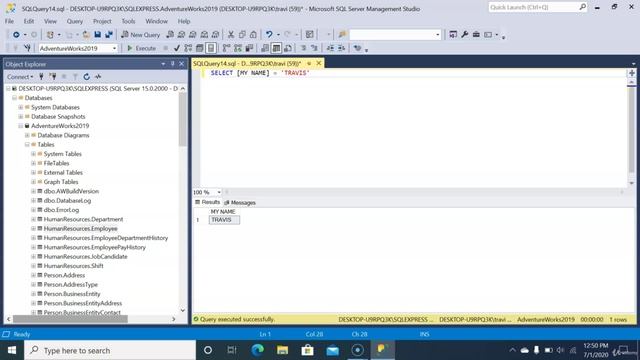
Task: Expand the System Databases node
Action: click(x=21, y=107)
